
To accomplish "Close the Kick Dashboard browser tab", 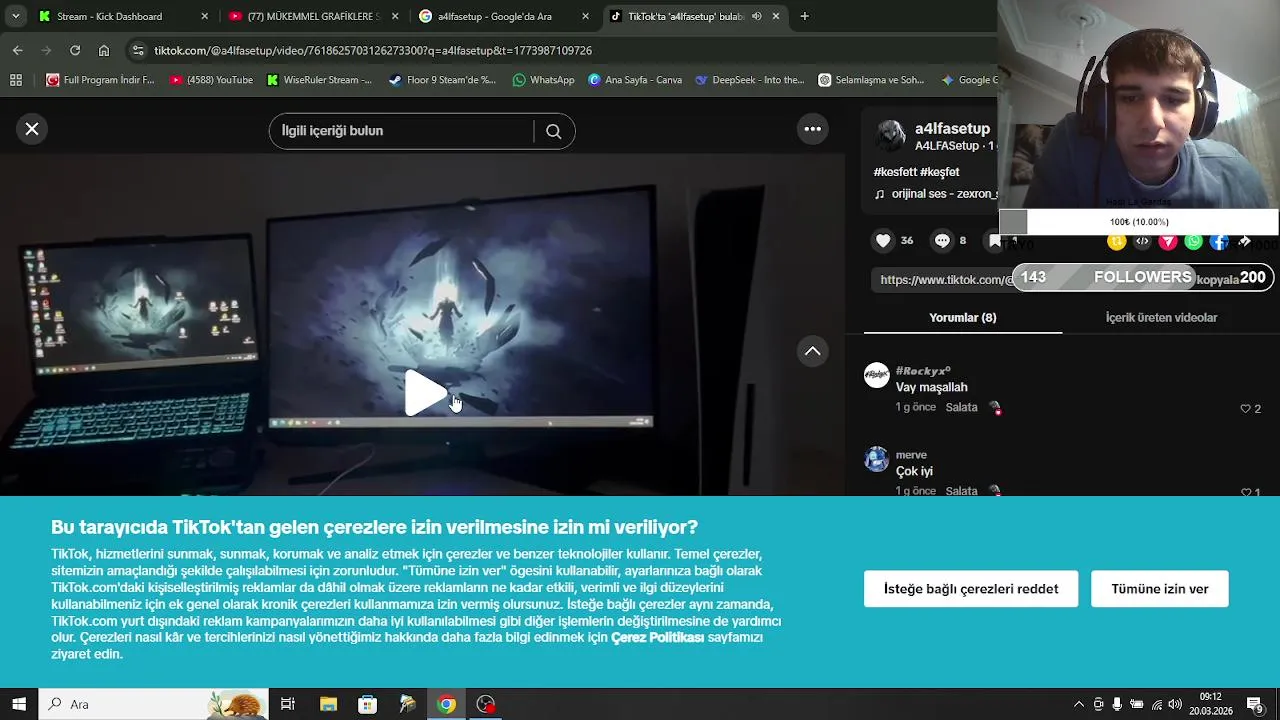I will (x=205, y=16).
